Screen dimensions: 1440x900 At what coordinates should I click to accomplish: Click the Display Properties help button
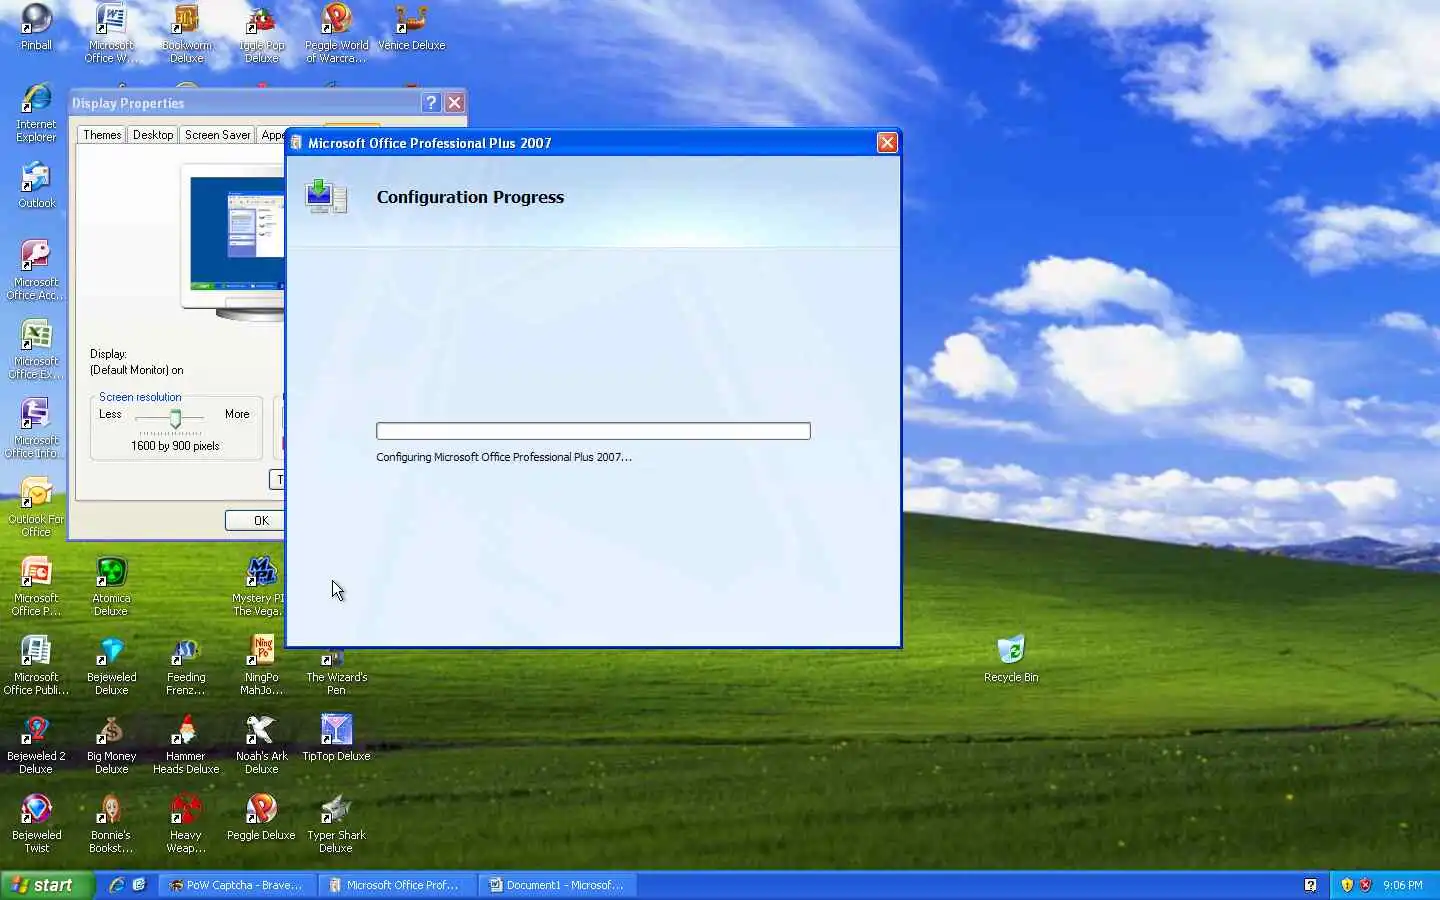click(x=431, y=103)
